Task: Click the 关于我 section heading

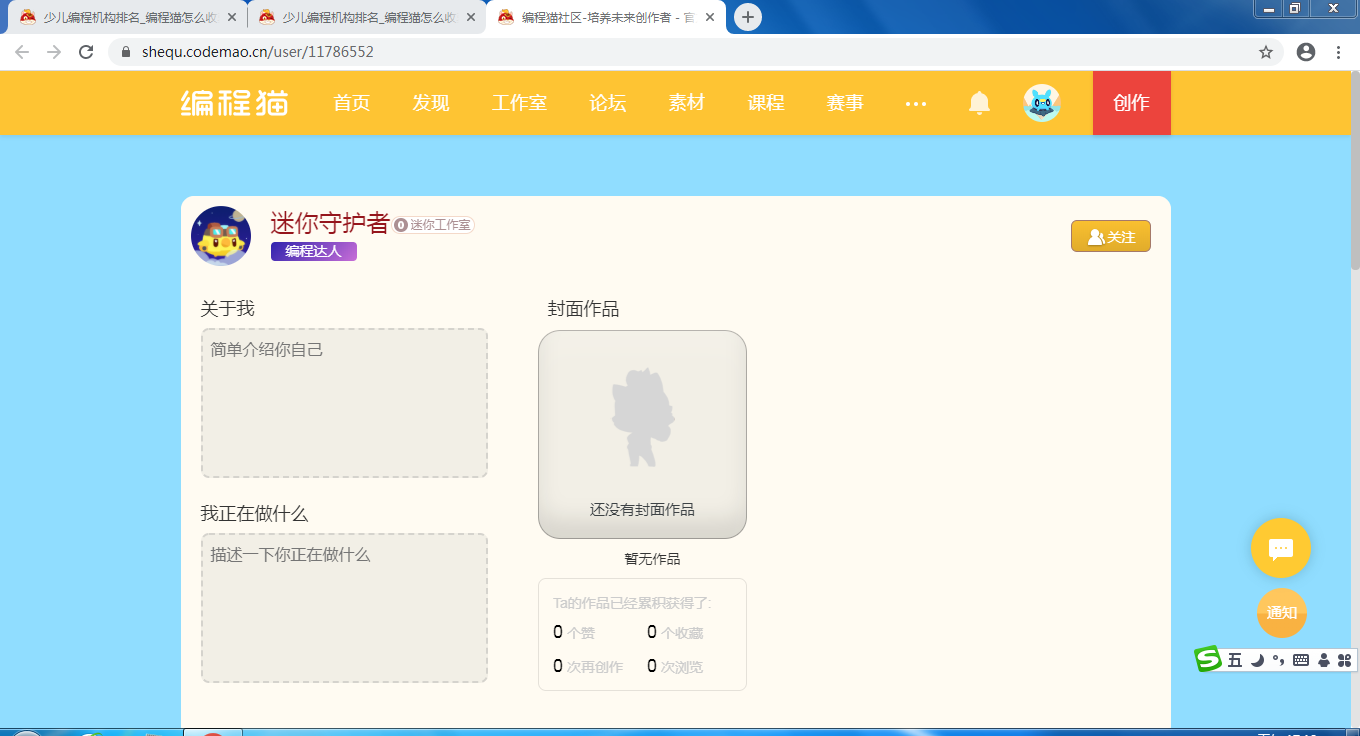Action: click(x=228, y=308)
